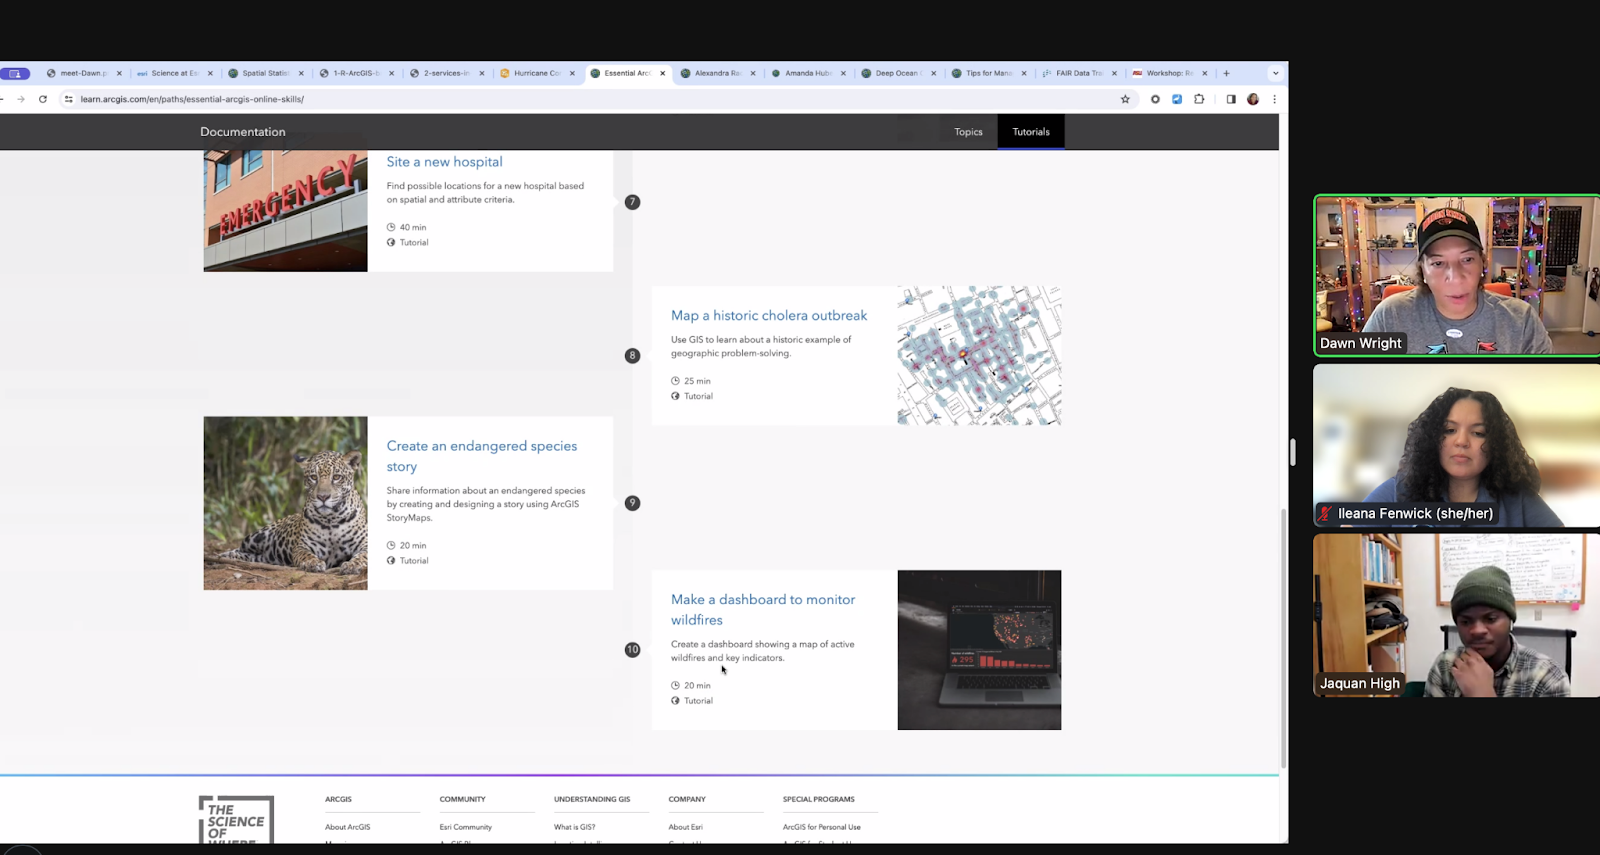Select Dawn Wright's video tile
1600x855 pixels.
click(x=1457, y=275)
